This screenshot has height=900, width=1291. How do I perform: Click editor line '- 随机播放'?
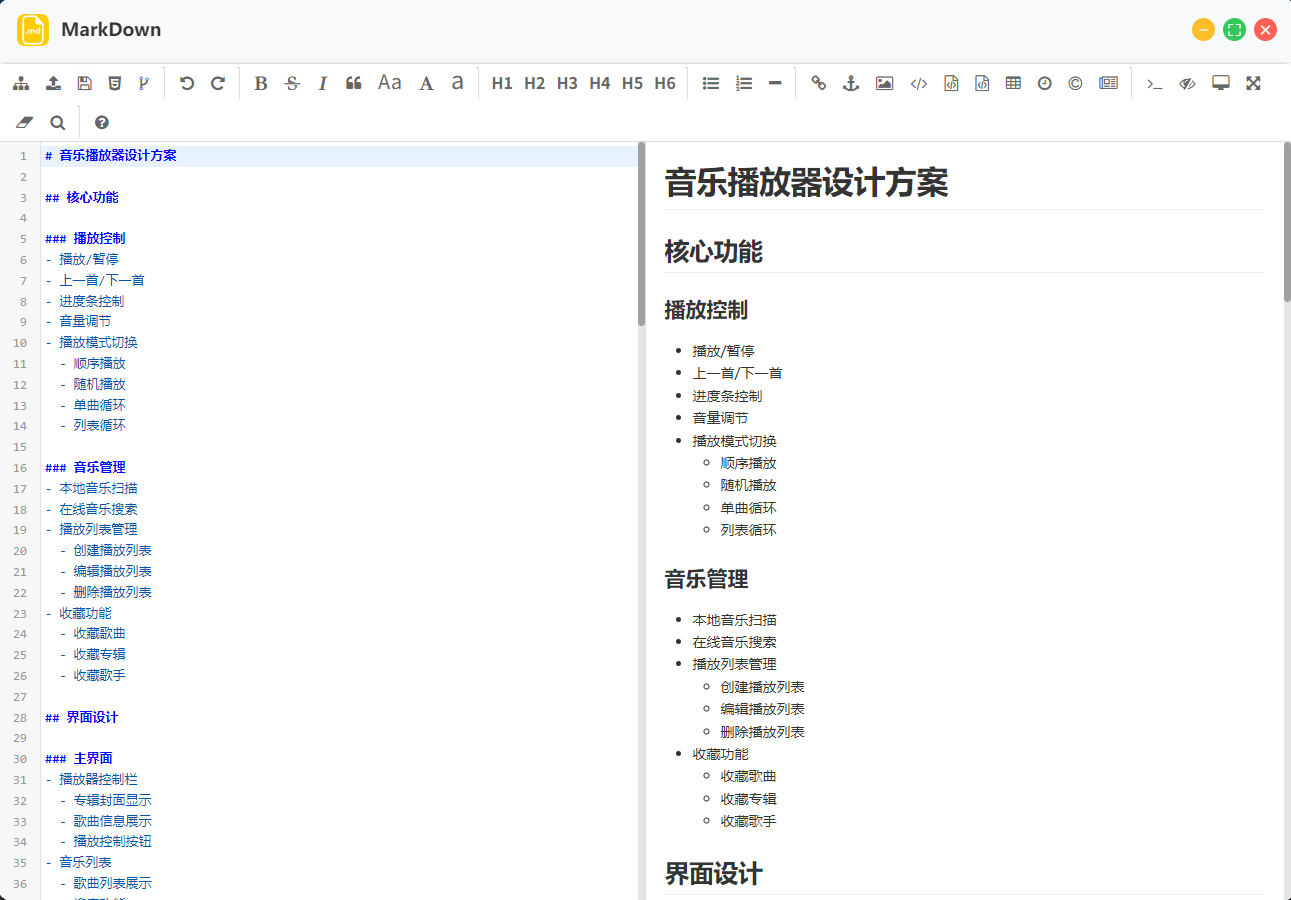point(92,384)
